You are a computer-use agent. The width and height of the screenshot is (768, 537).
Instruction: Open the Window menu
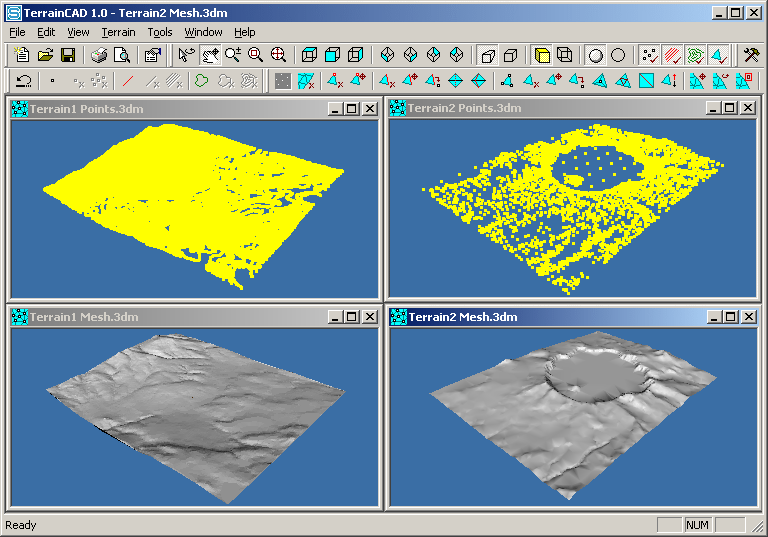(203, 32)
